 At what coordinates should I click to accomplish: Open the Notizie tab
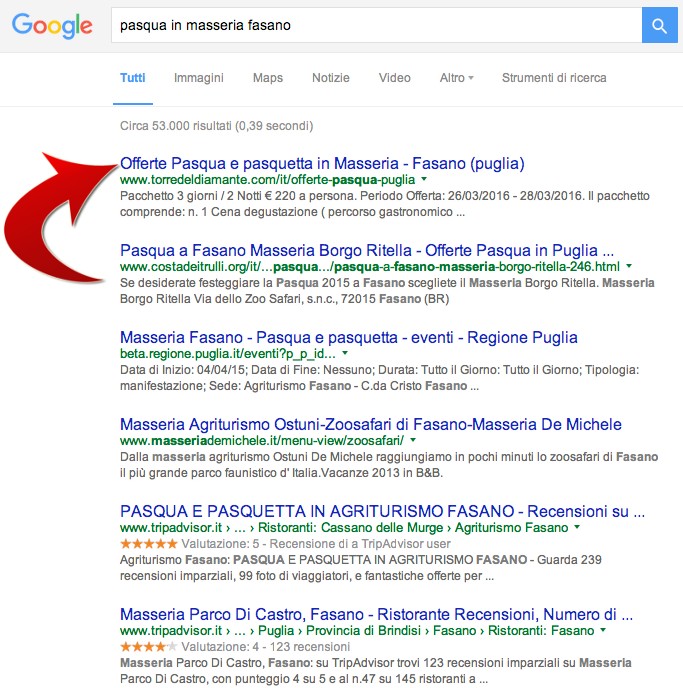click(331, 78)
